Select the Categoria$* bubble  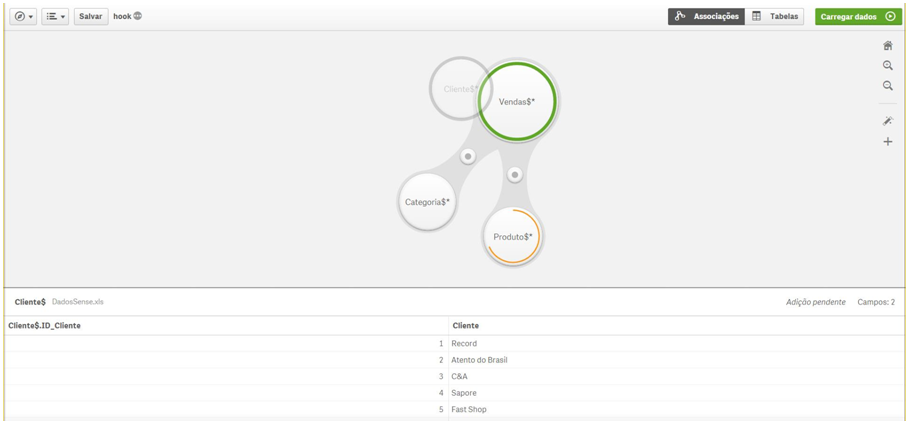click(427, 202)
